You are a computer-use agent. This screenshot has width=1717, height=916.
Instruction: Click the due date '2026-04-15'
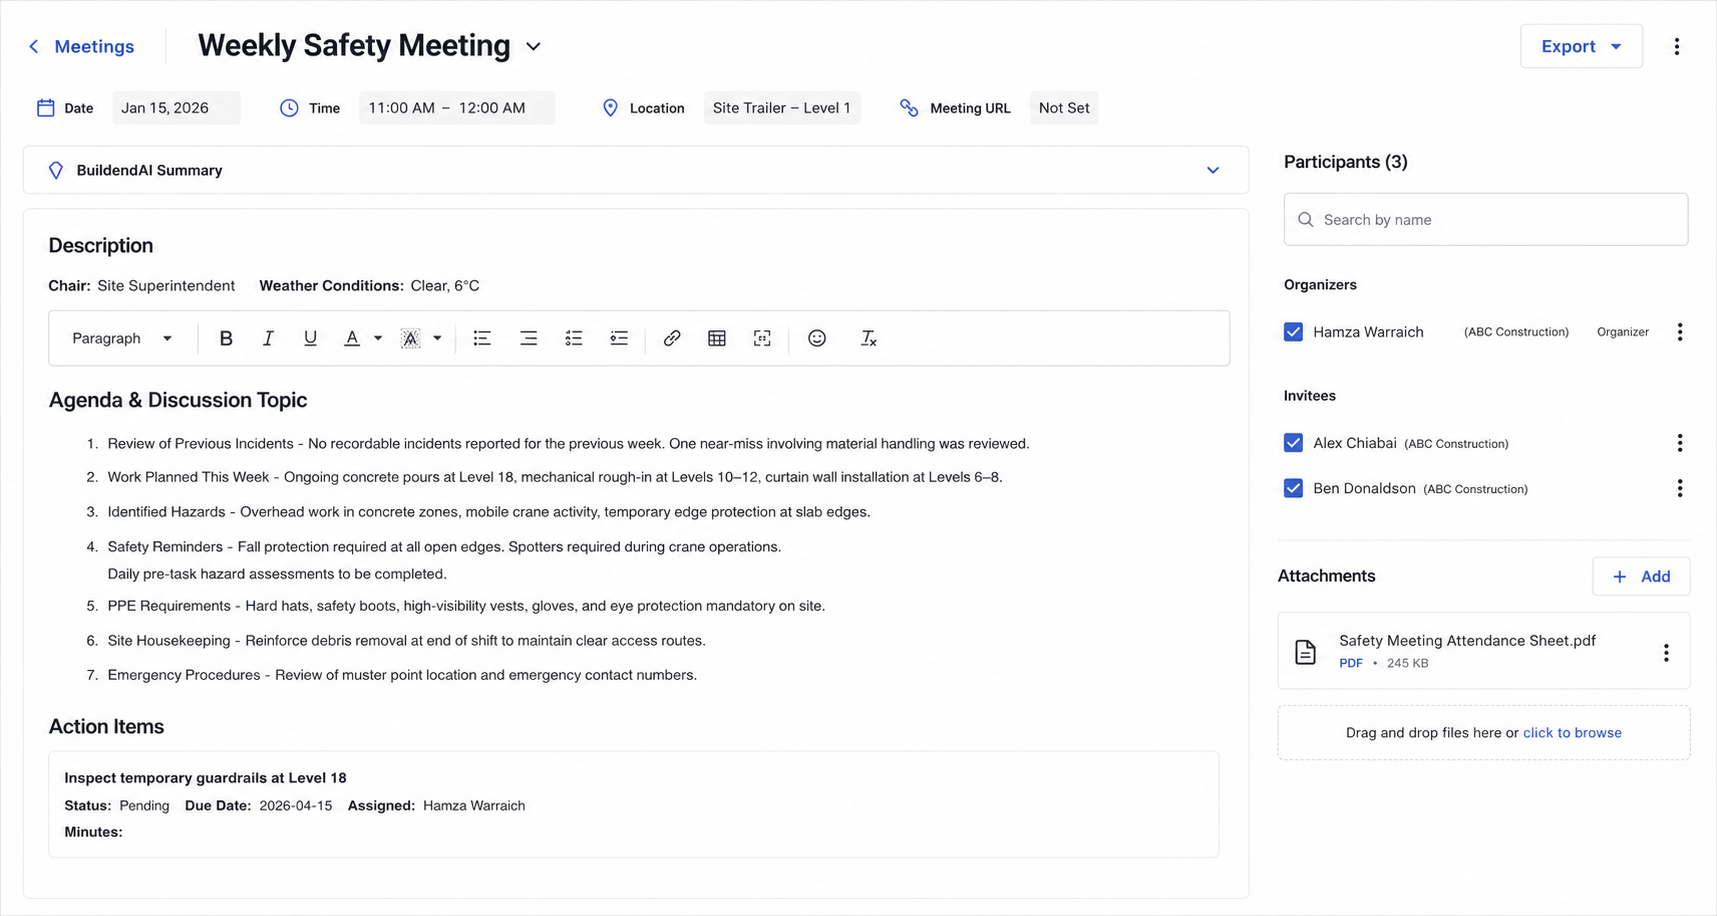(x=295, y=806)
